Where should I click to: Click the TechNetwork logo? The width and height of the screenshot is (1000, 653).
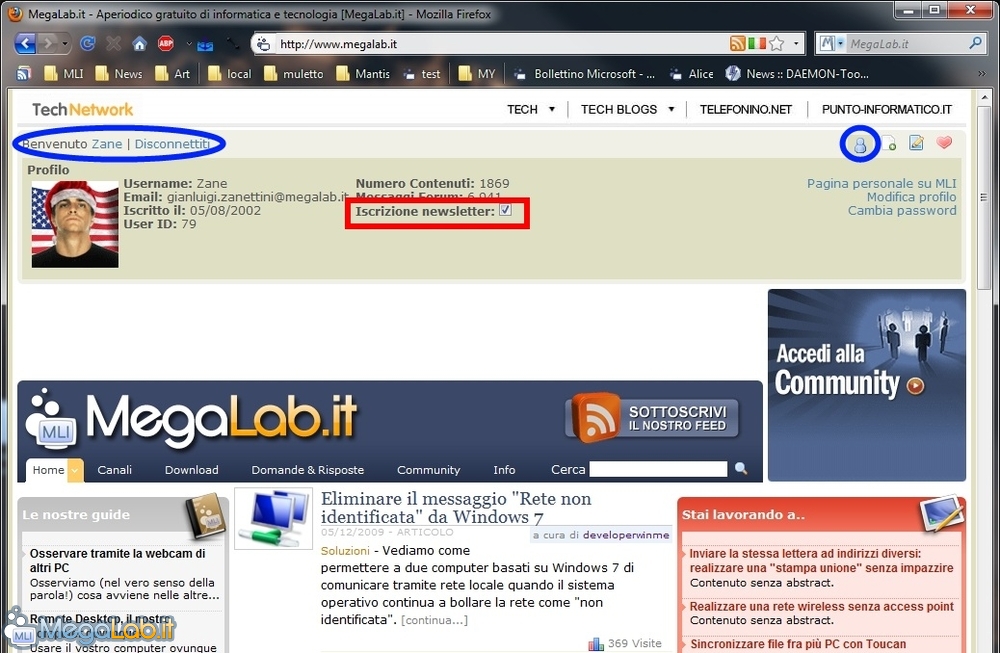(x=83, y=110)
